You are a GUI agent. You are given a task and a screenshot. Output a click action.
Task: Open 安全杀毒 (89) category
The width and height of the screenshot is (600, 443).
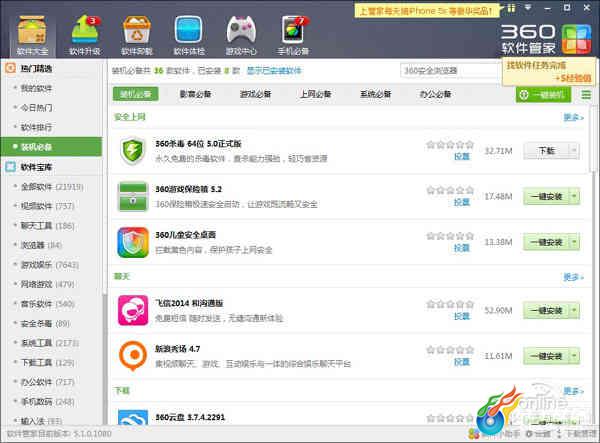(45, 324)
